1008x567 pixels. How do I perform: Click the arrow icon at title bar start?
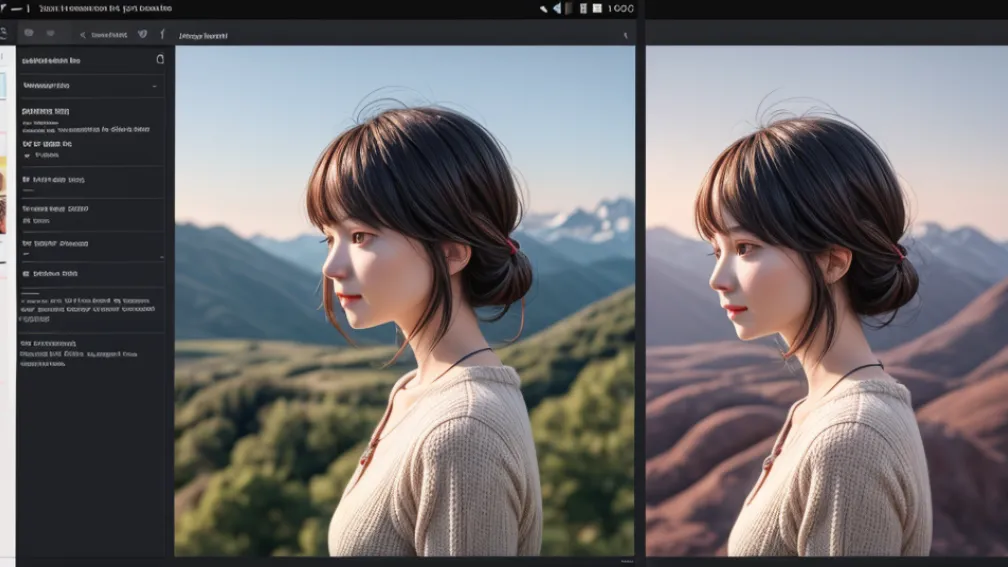point(3,8)
